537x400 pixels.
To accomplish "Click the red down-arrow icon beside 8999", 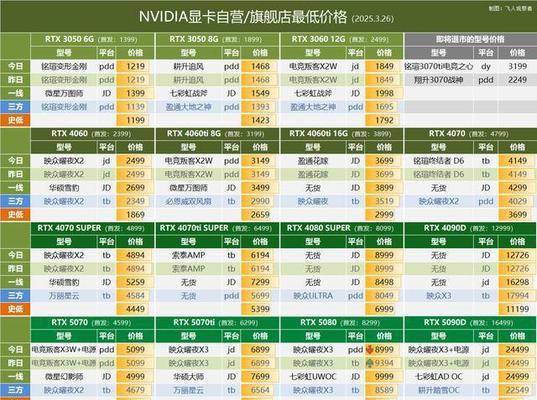I will [369, 350].
